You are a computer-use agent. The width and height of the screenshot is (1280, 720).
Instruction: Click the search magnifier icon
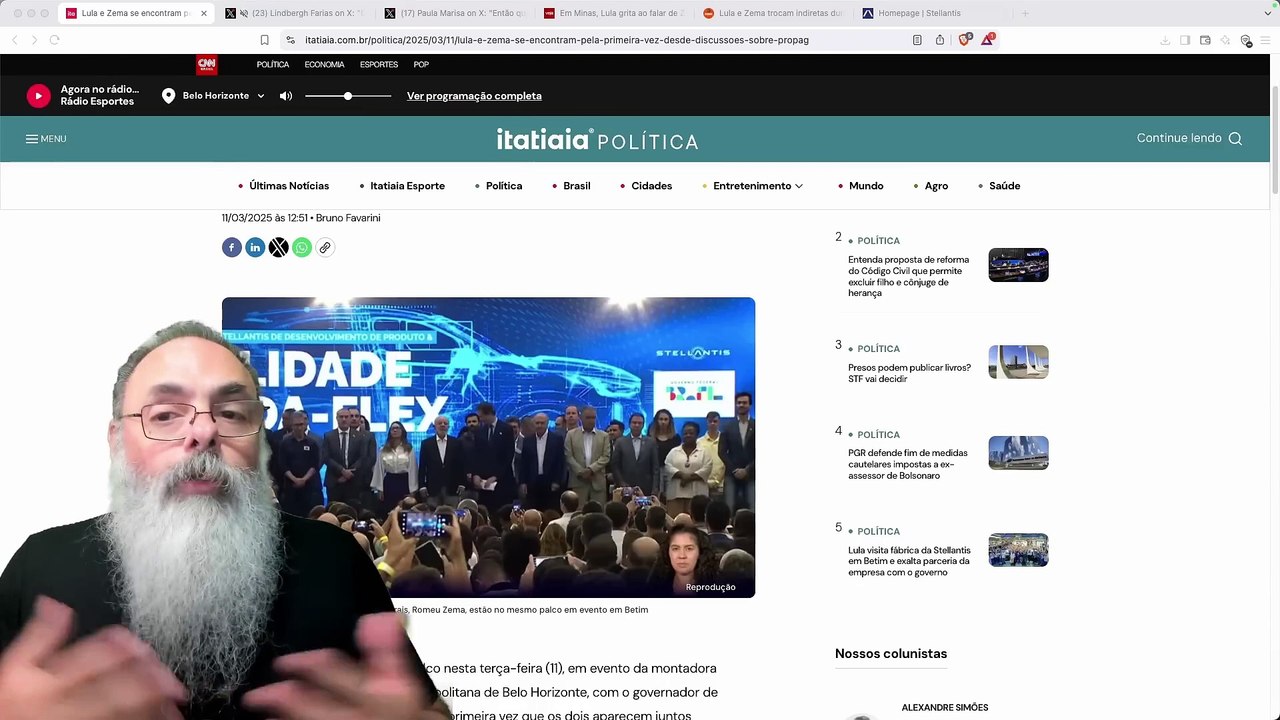1235,139
